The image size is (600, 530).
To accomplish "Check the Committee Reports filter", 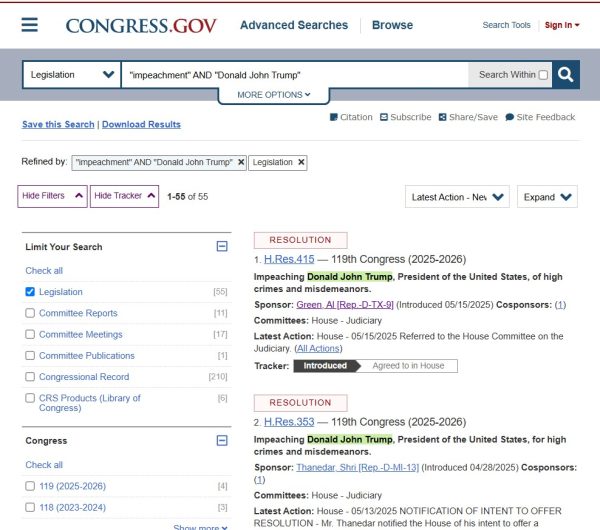I will tap(30, 313).
